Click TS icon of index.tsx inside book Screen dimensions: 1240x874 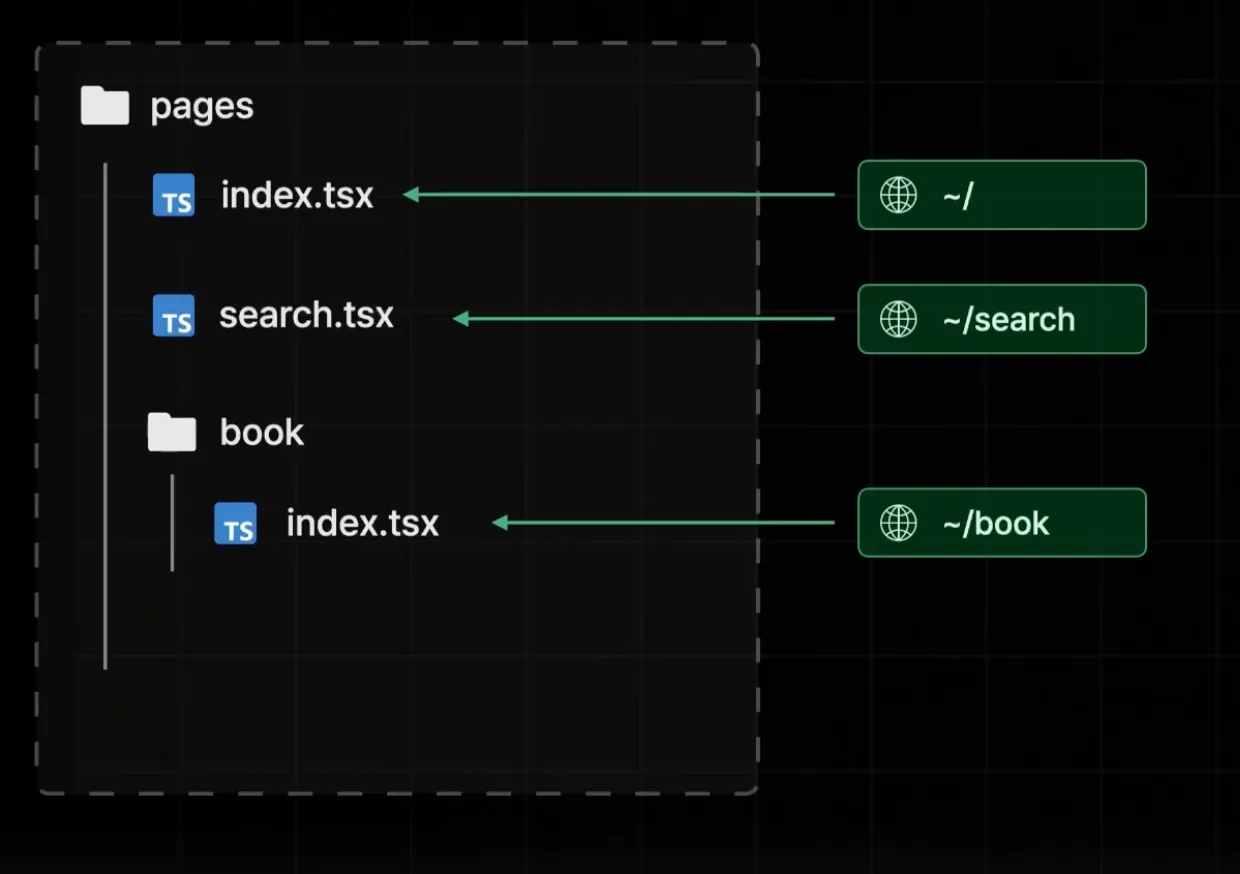[235, 524]
